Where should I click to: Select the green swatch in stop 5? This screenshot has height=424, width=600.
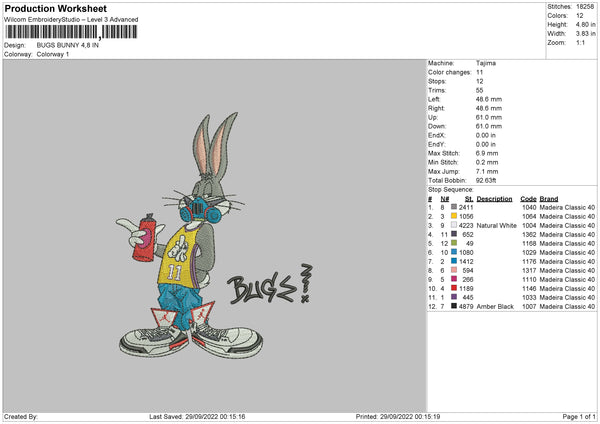click(454, 243)
